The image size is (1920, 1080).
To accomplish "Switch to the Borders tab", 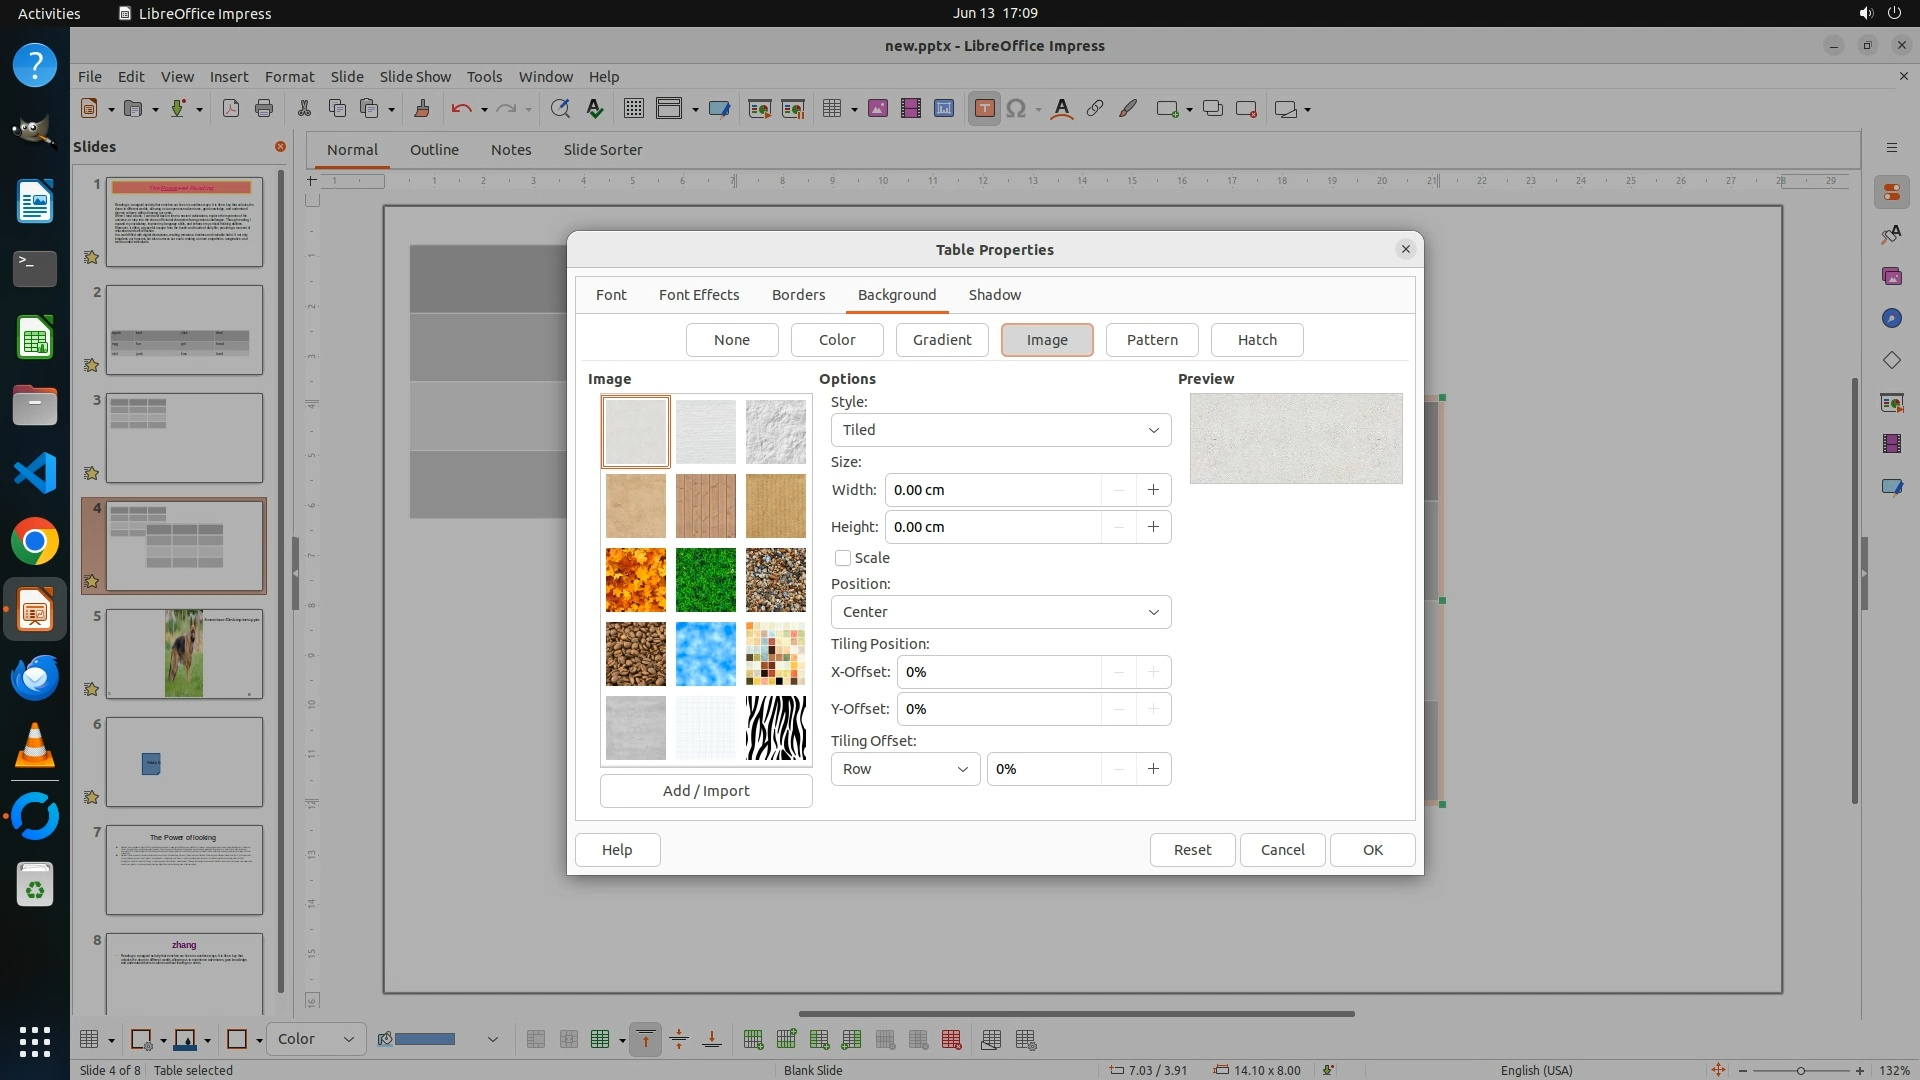I will 798,295.
